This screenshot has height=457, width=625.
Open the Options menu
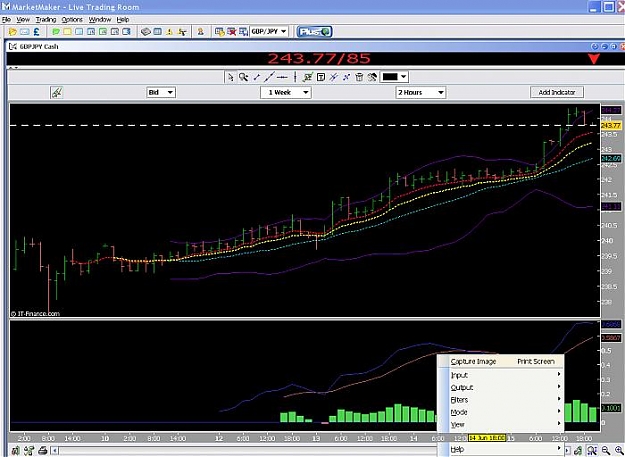click(x=72, y=20)
